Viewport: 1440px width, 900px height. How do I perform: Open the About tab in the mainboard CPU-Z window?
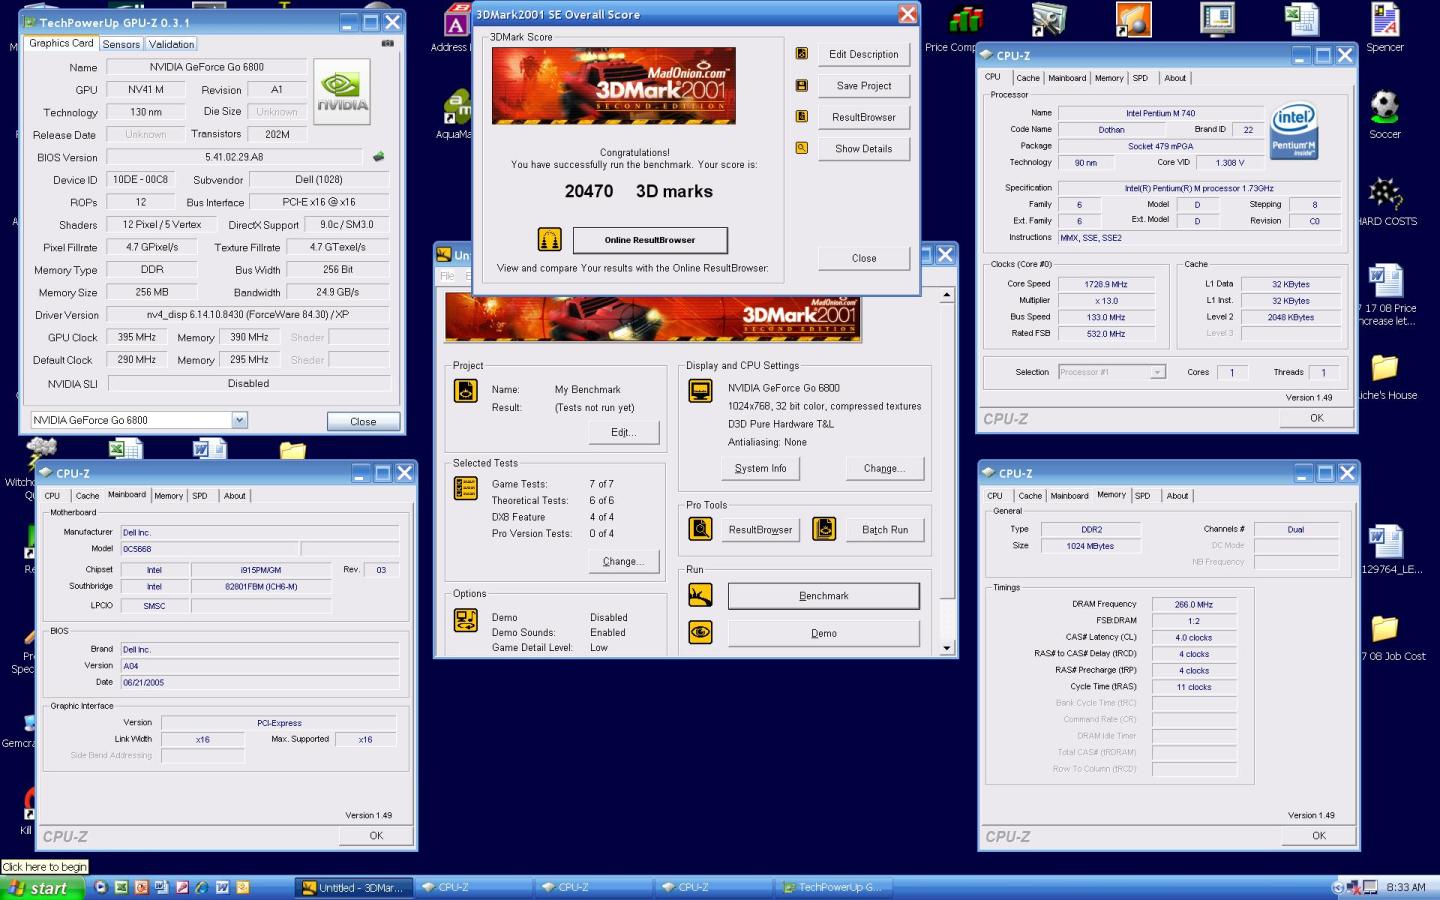click(234, 496)
